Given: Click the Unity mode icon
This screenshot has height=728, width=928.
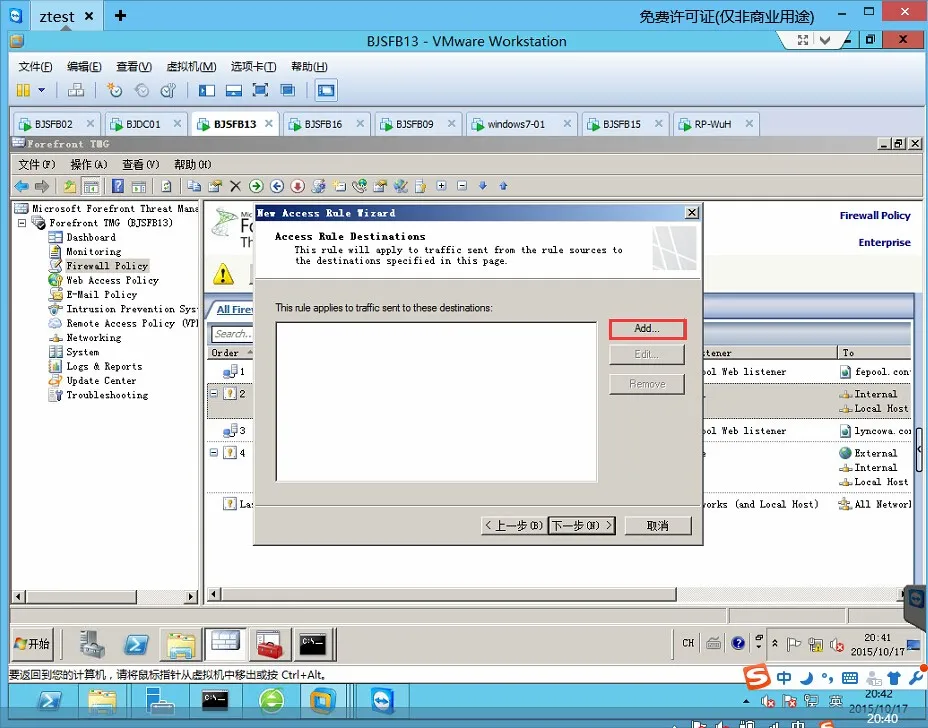Looking at the screenshot, I should (x=288, y=90).
